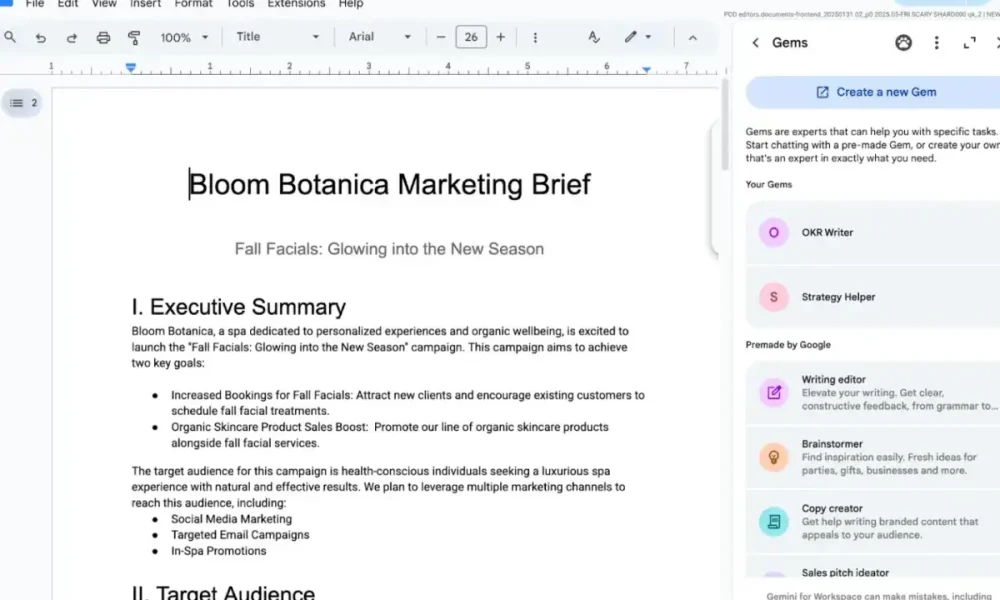
Task: Click the font size field showing 26
Action: point(470,37)
